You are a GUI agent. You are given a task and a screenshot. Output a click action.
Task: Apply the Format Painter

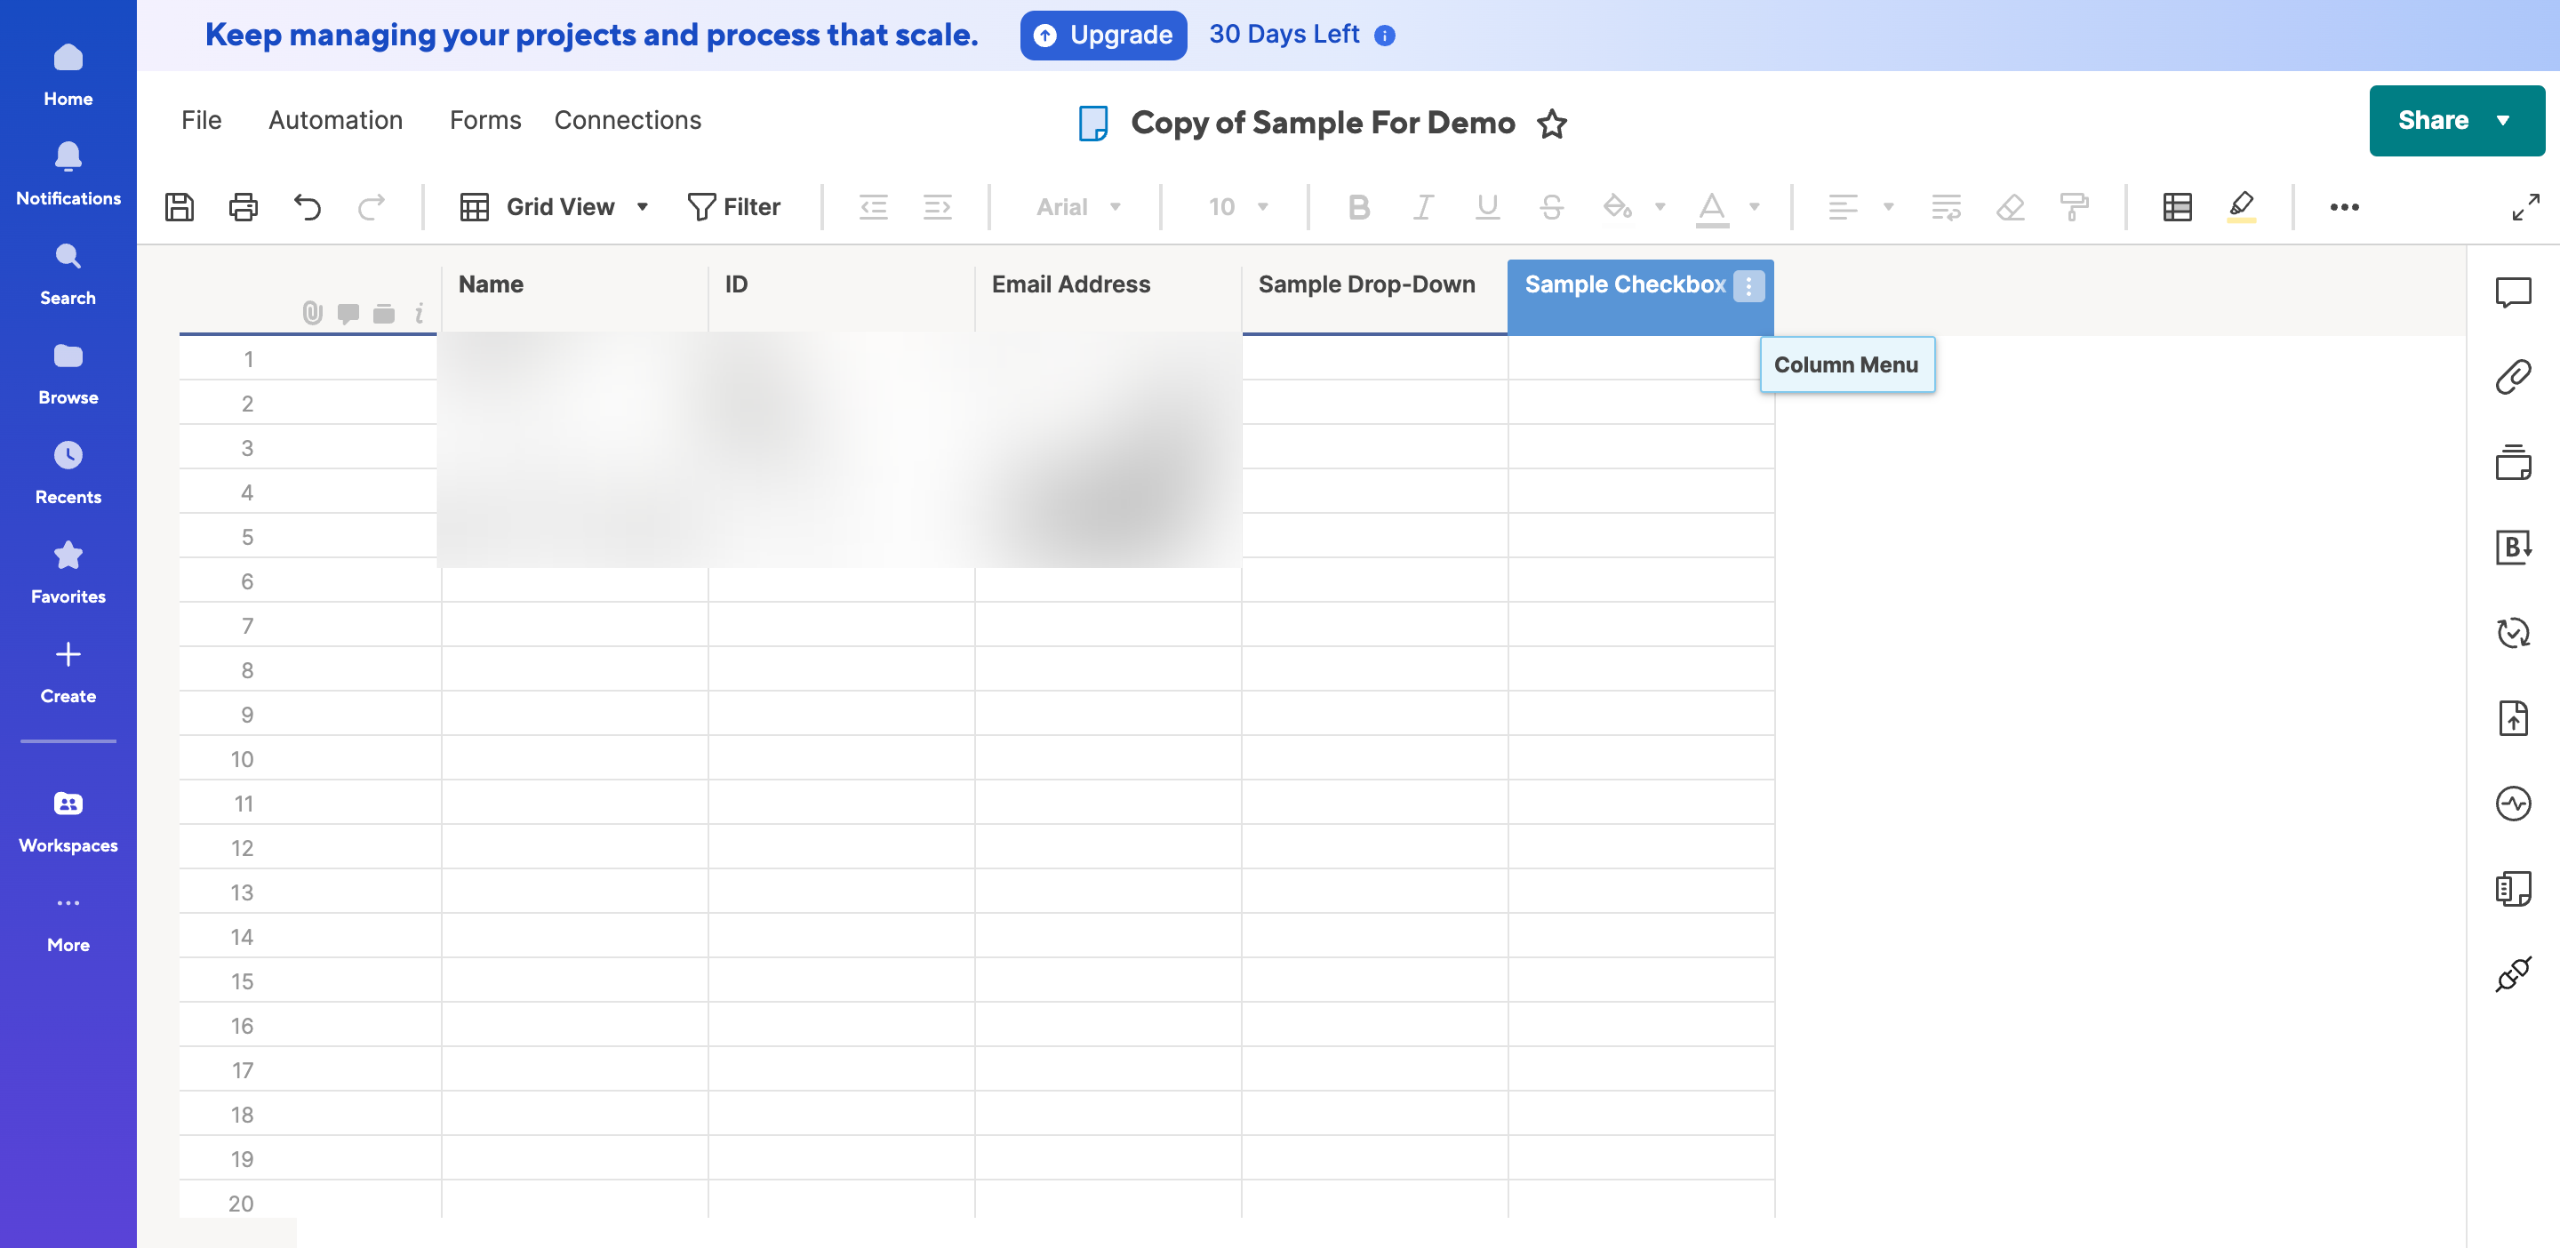[2075, 207]
